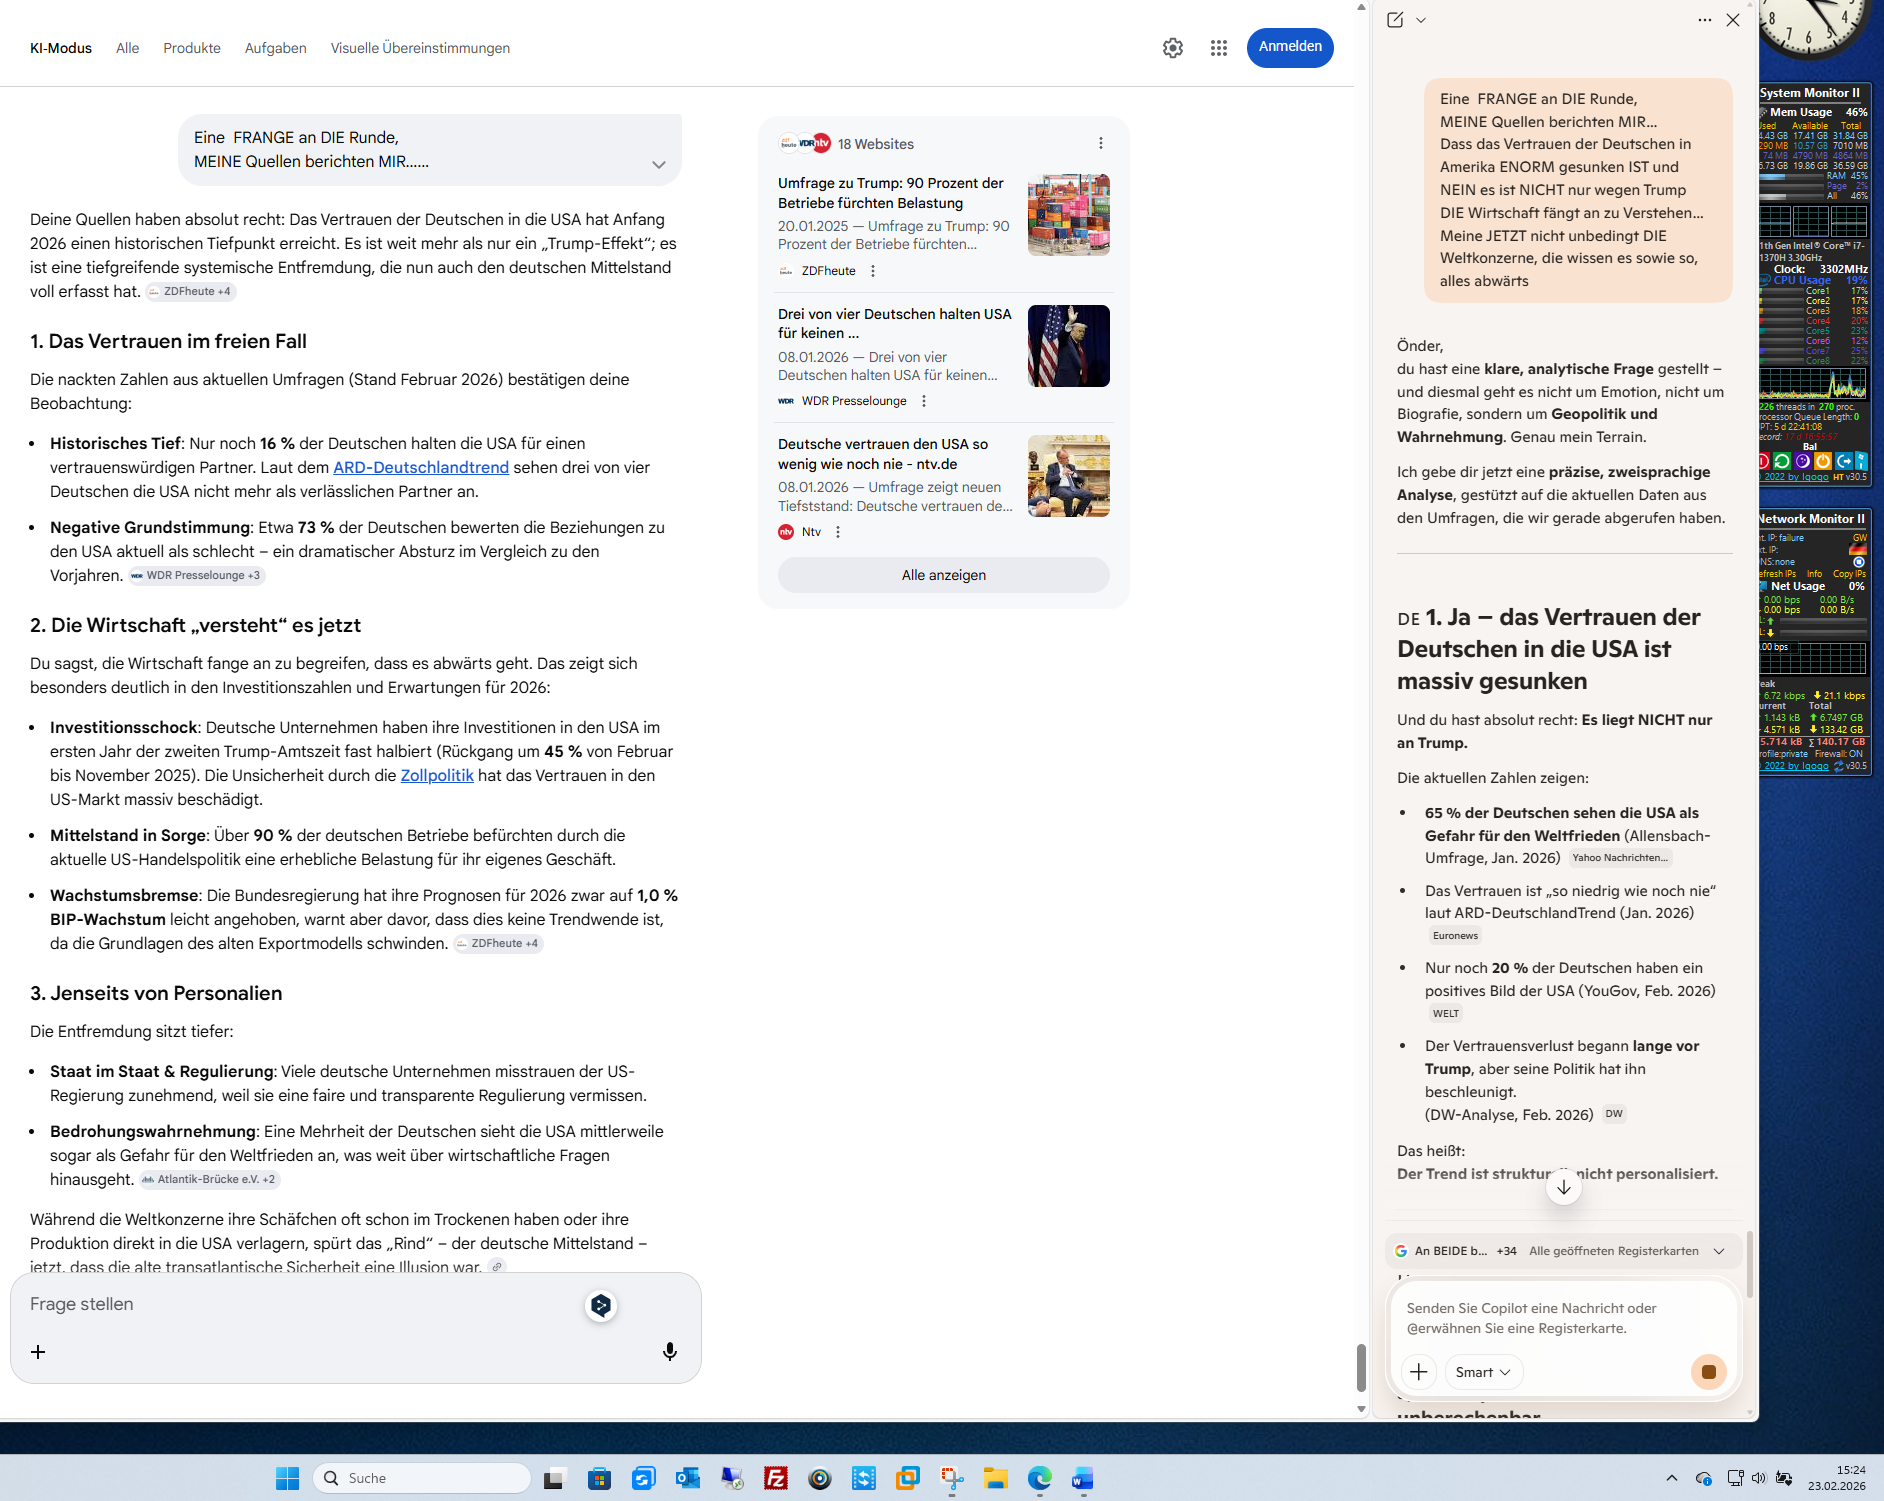Click the microphone voice input icon

670,1352
